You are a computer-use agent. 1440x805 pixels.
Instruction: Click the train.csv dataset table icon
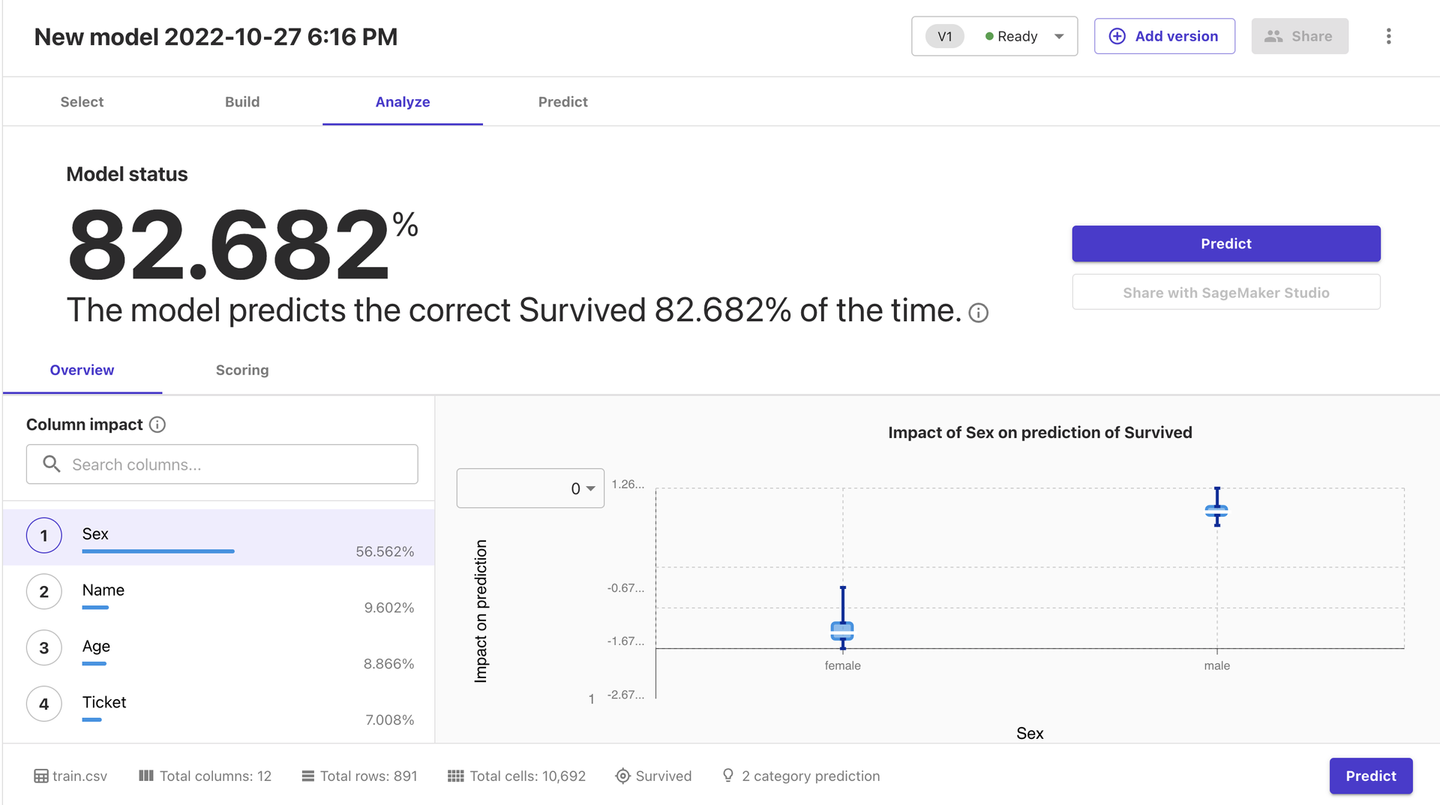tap(41, 776)
